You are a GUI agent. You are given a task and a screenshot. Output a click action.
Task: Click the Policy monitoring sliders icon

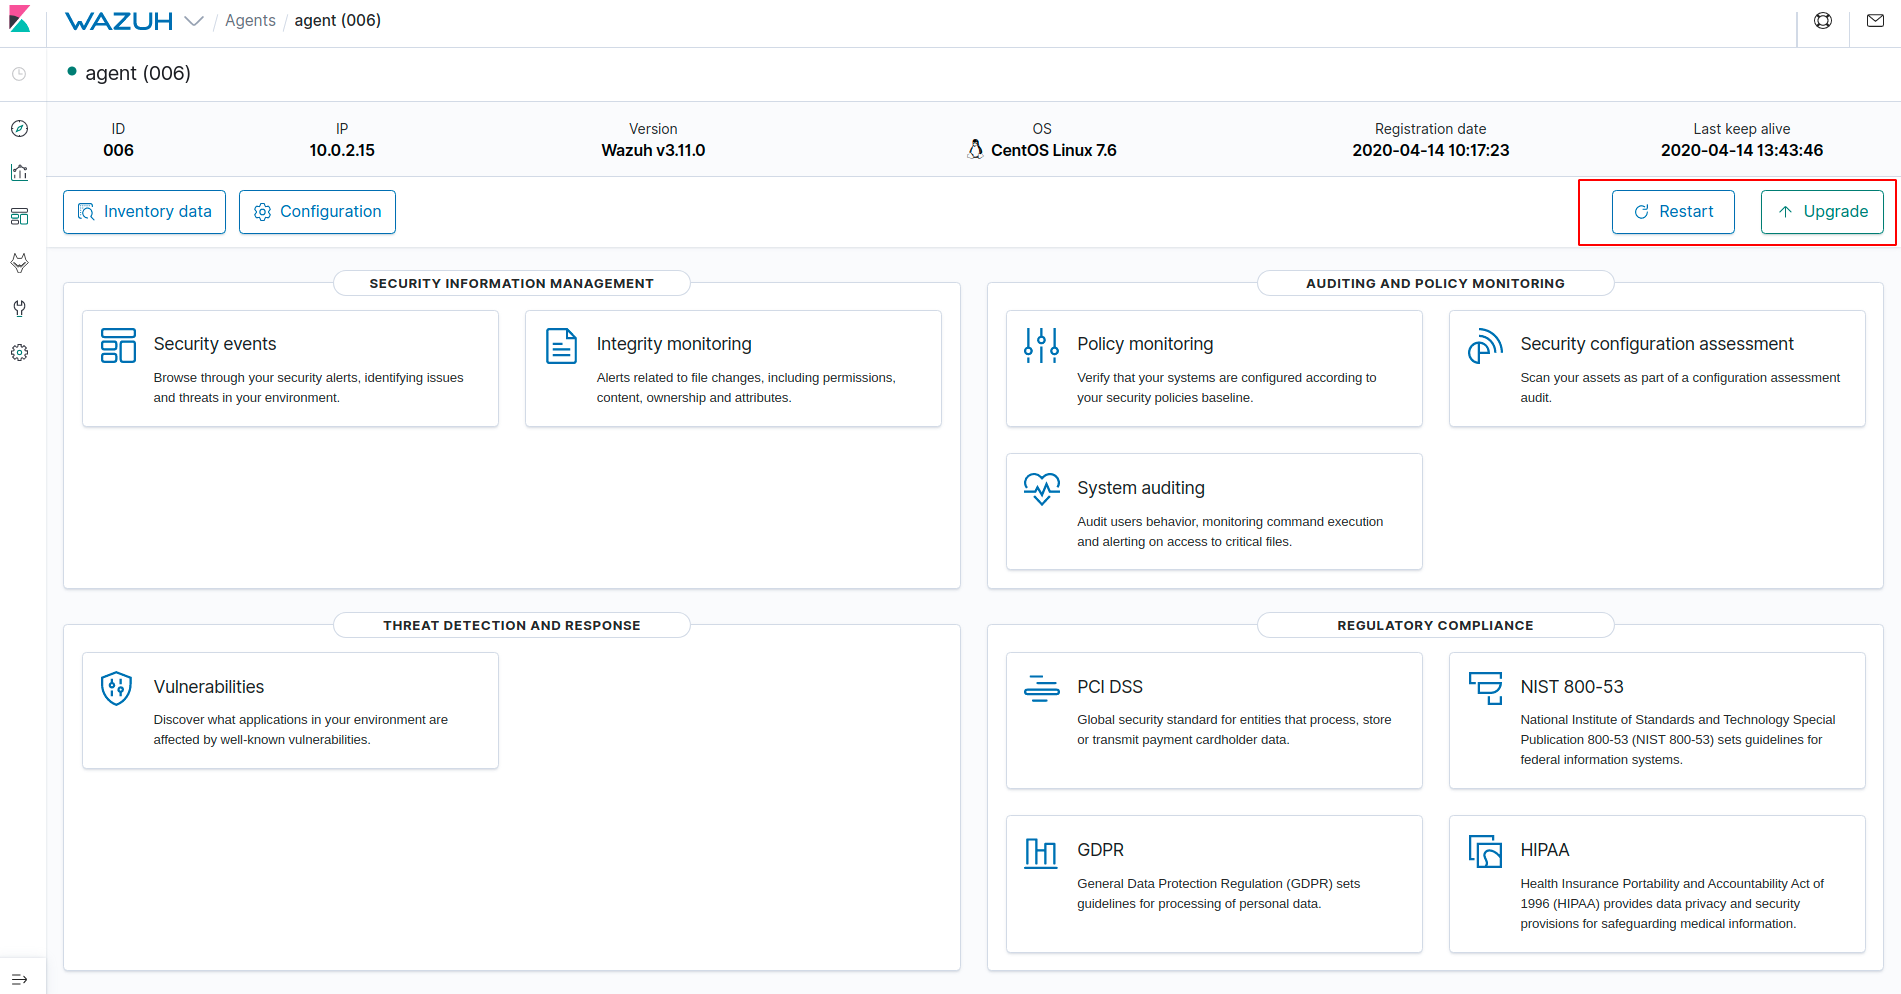(x=1041, y=345)
